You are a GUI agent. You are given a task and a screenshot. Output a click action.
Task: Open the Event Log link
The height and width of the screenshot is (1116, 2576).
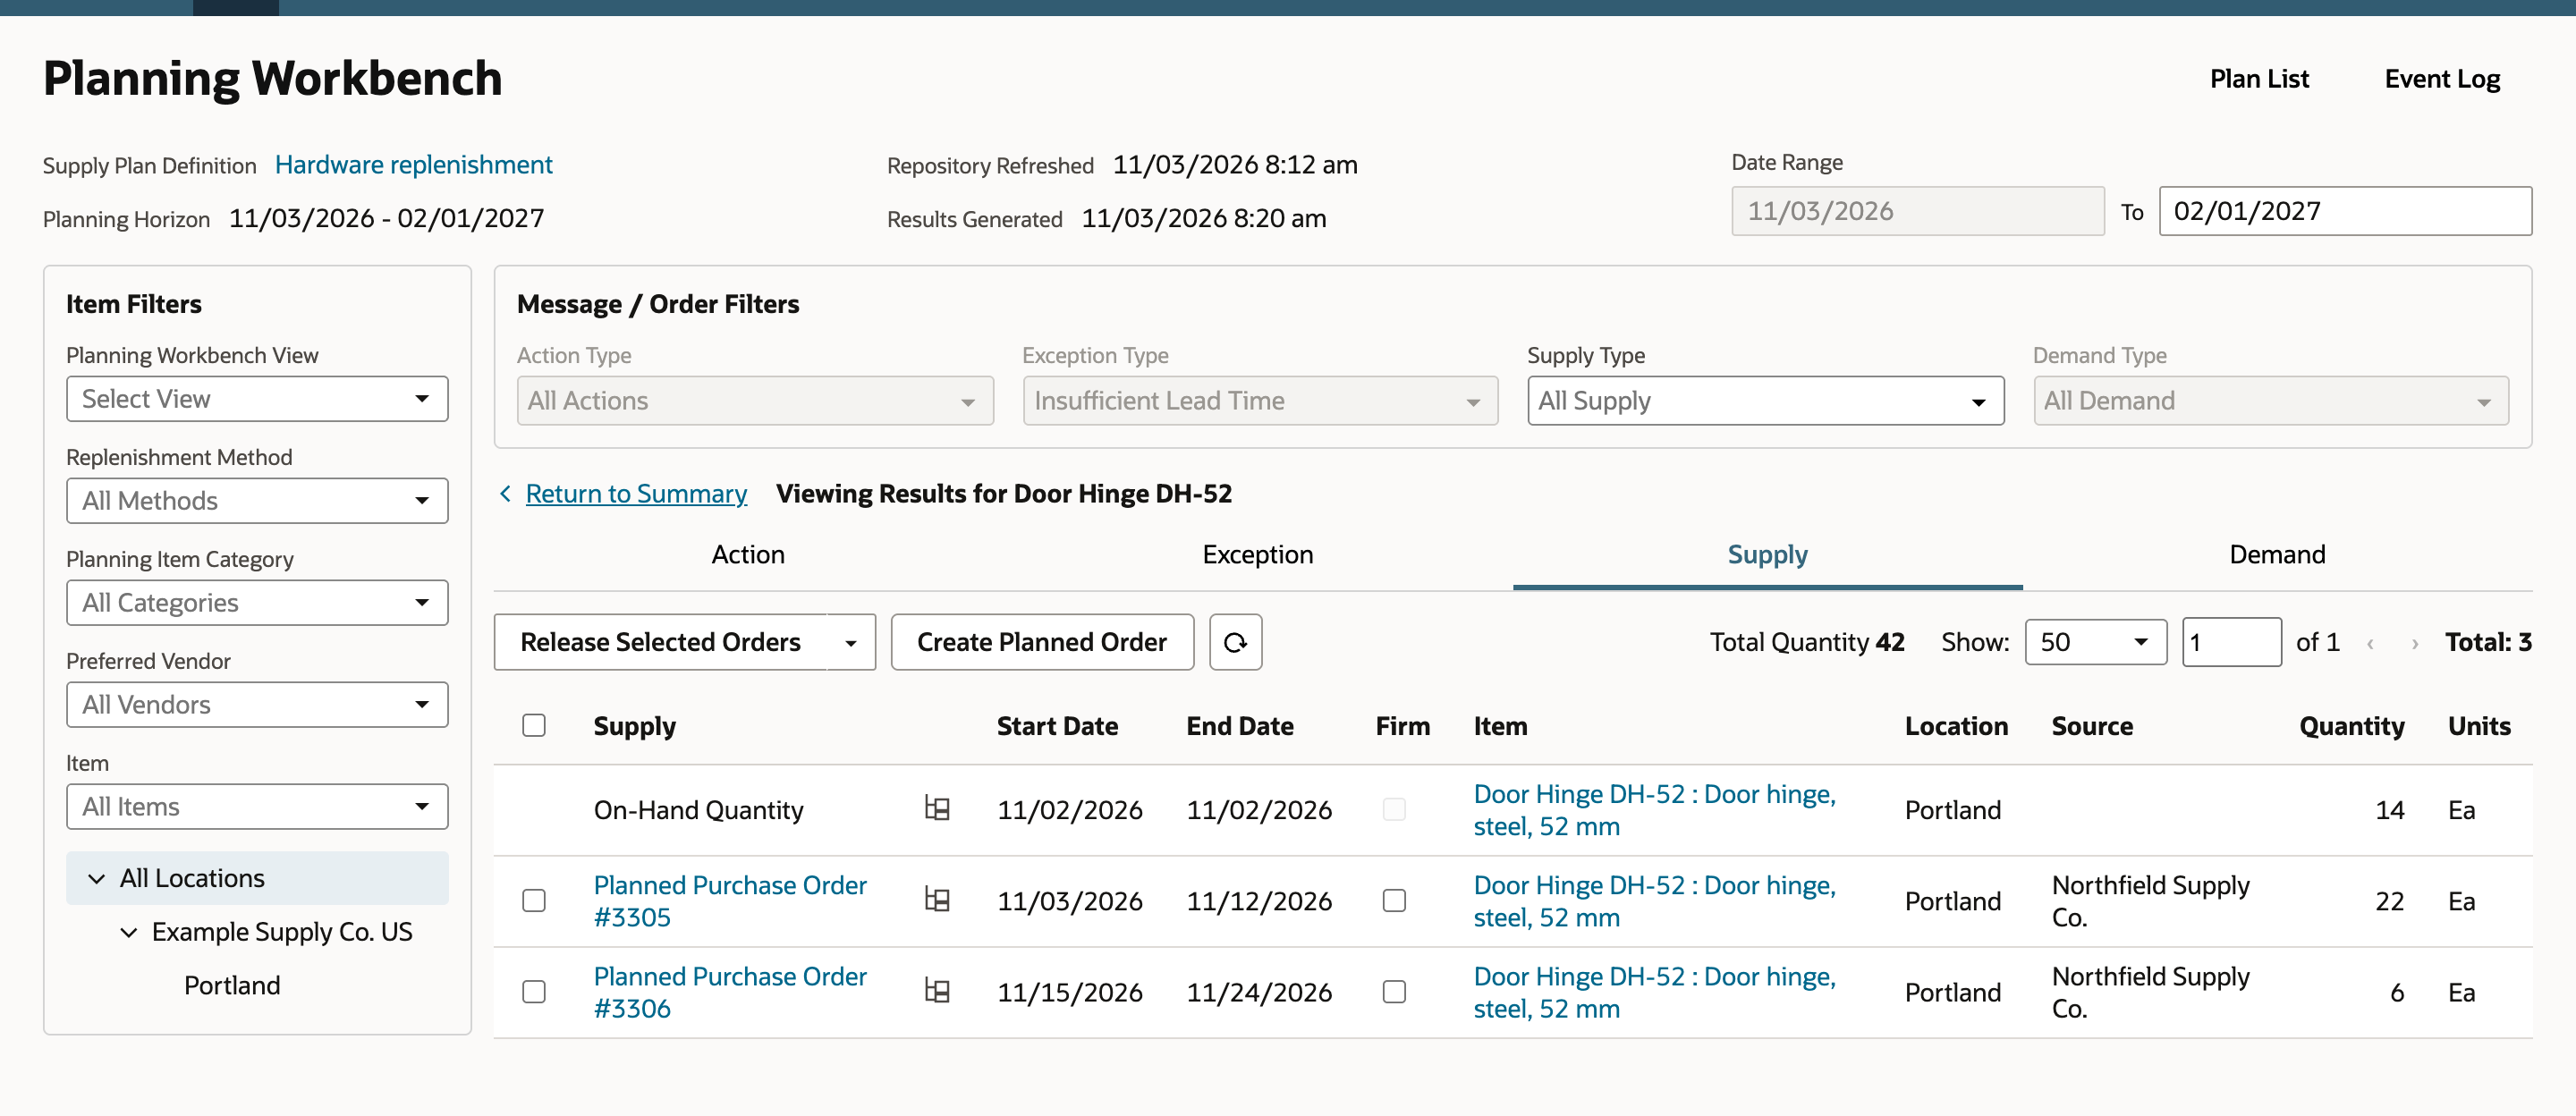(2442, 79)
